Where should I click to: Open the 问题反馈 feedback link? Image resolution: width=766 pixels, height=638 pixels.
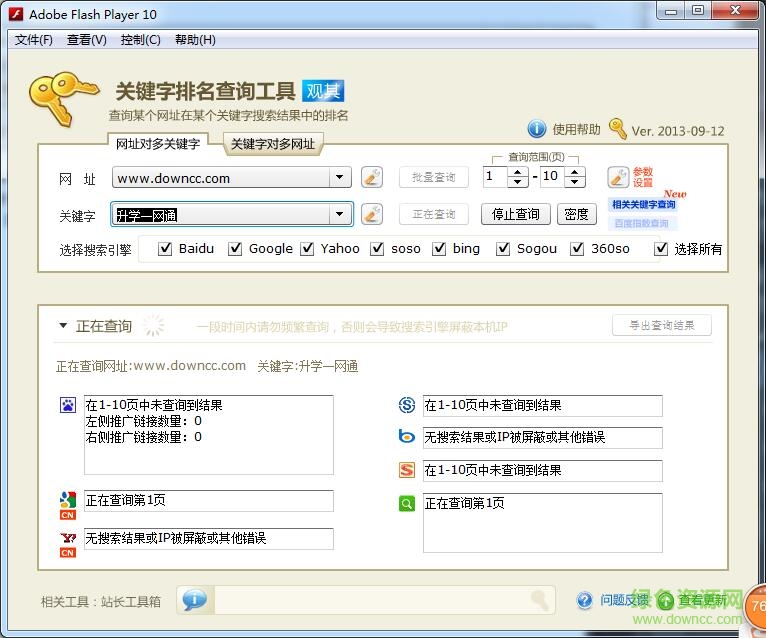click(x=624, y=600)
